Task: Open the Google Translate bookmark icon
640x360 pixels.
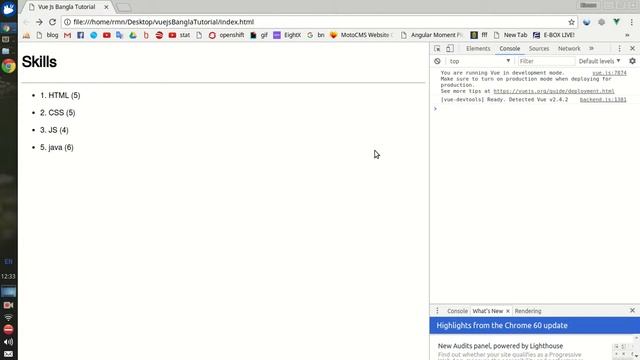Action: pyautogui.click(x=120, y=35)
